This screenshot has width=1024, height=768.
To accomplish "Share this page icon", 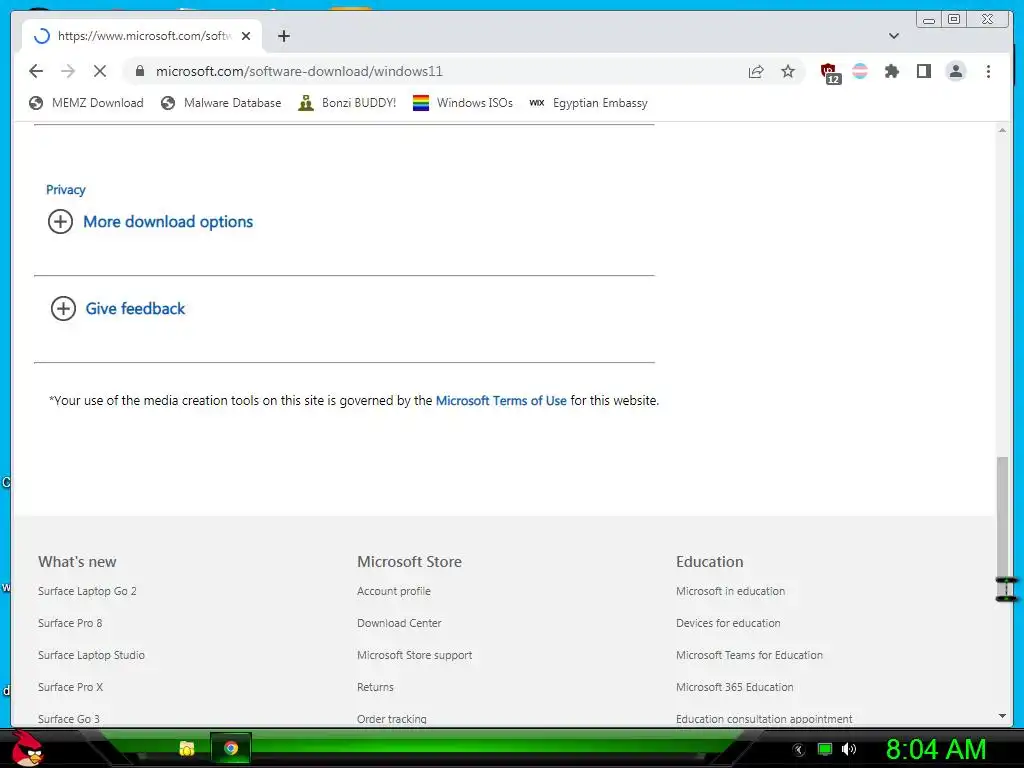I will click(x=756, y=71).
